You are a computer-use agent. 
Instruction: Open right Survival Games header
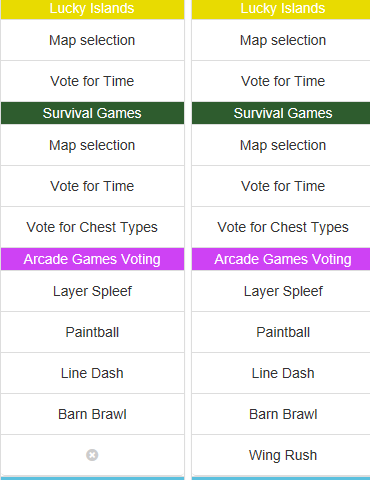281,113
